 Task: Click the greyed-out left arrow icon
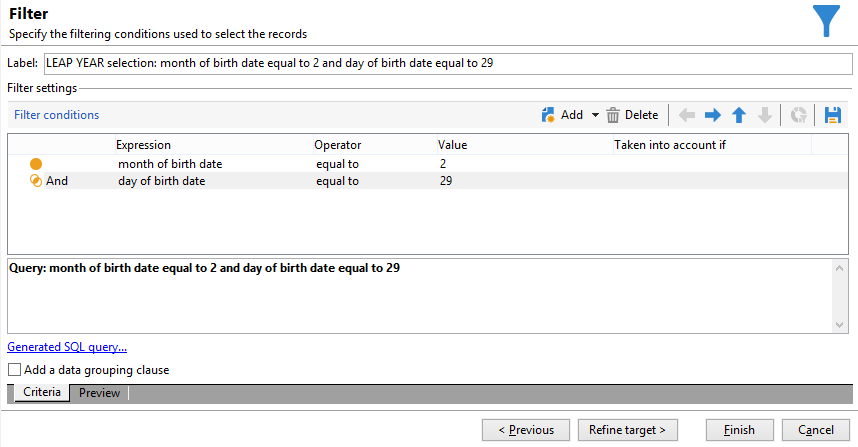click(687, 115)
